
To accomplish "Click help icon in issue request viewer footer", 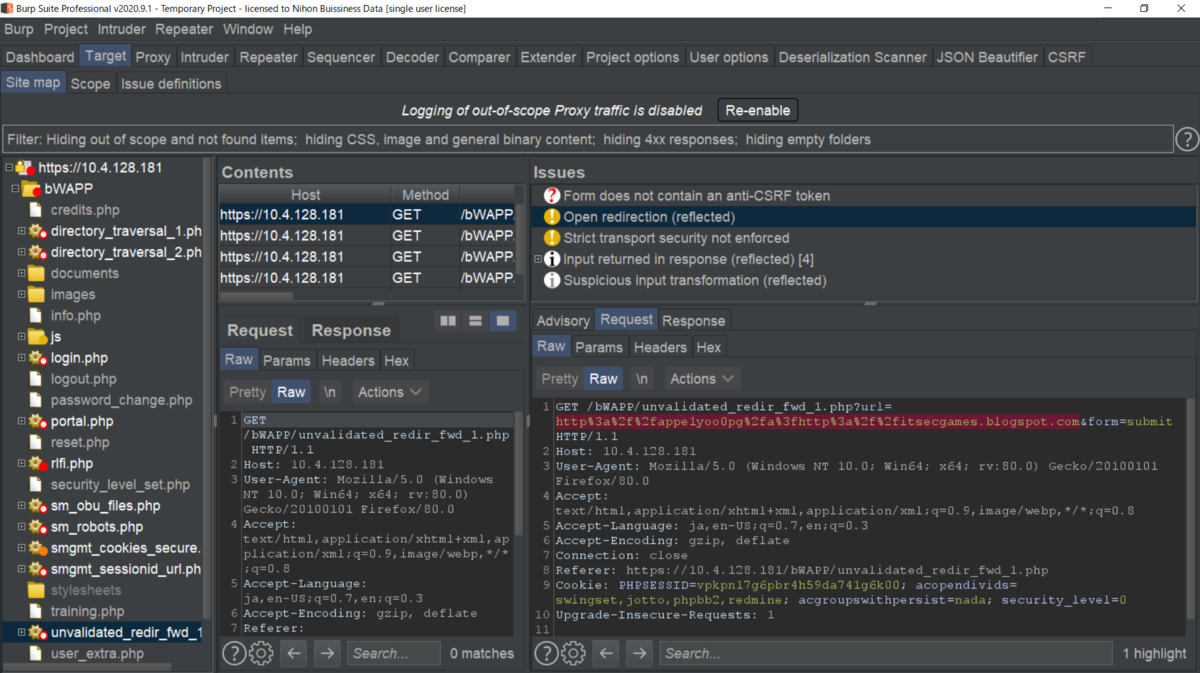I will (546, 653).
